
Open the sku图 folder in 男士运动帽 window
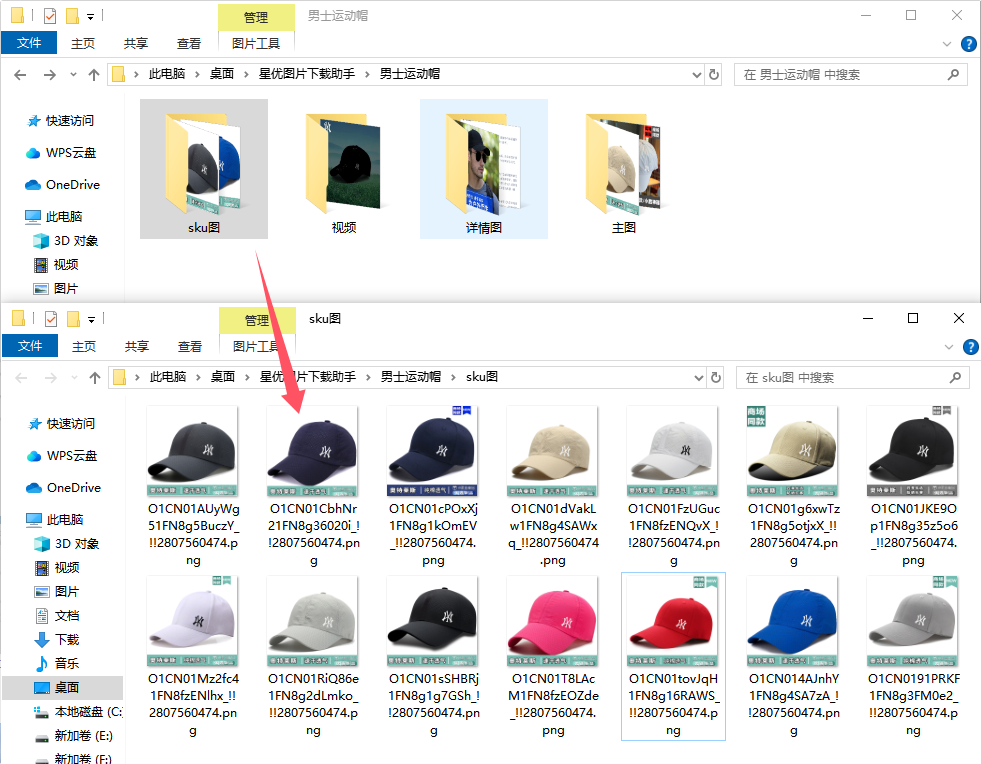(204, 169)
